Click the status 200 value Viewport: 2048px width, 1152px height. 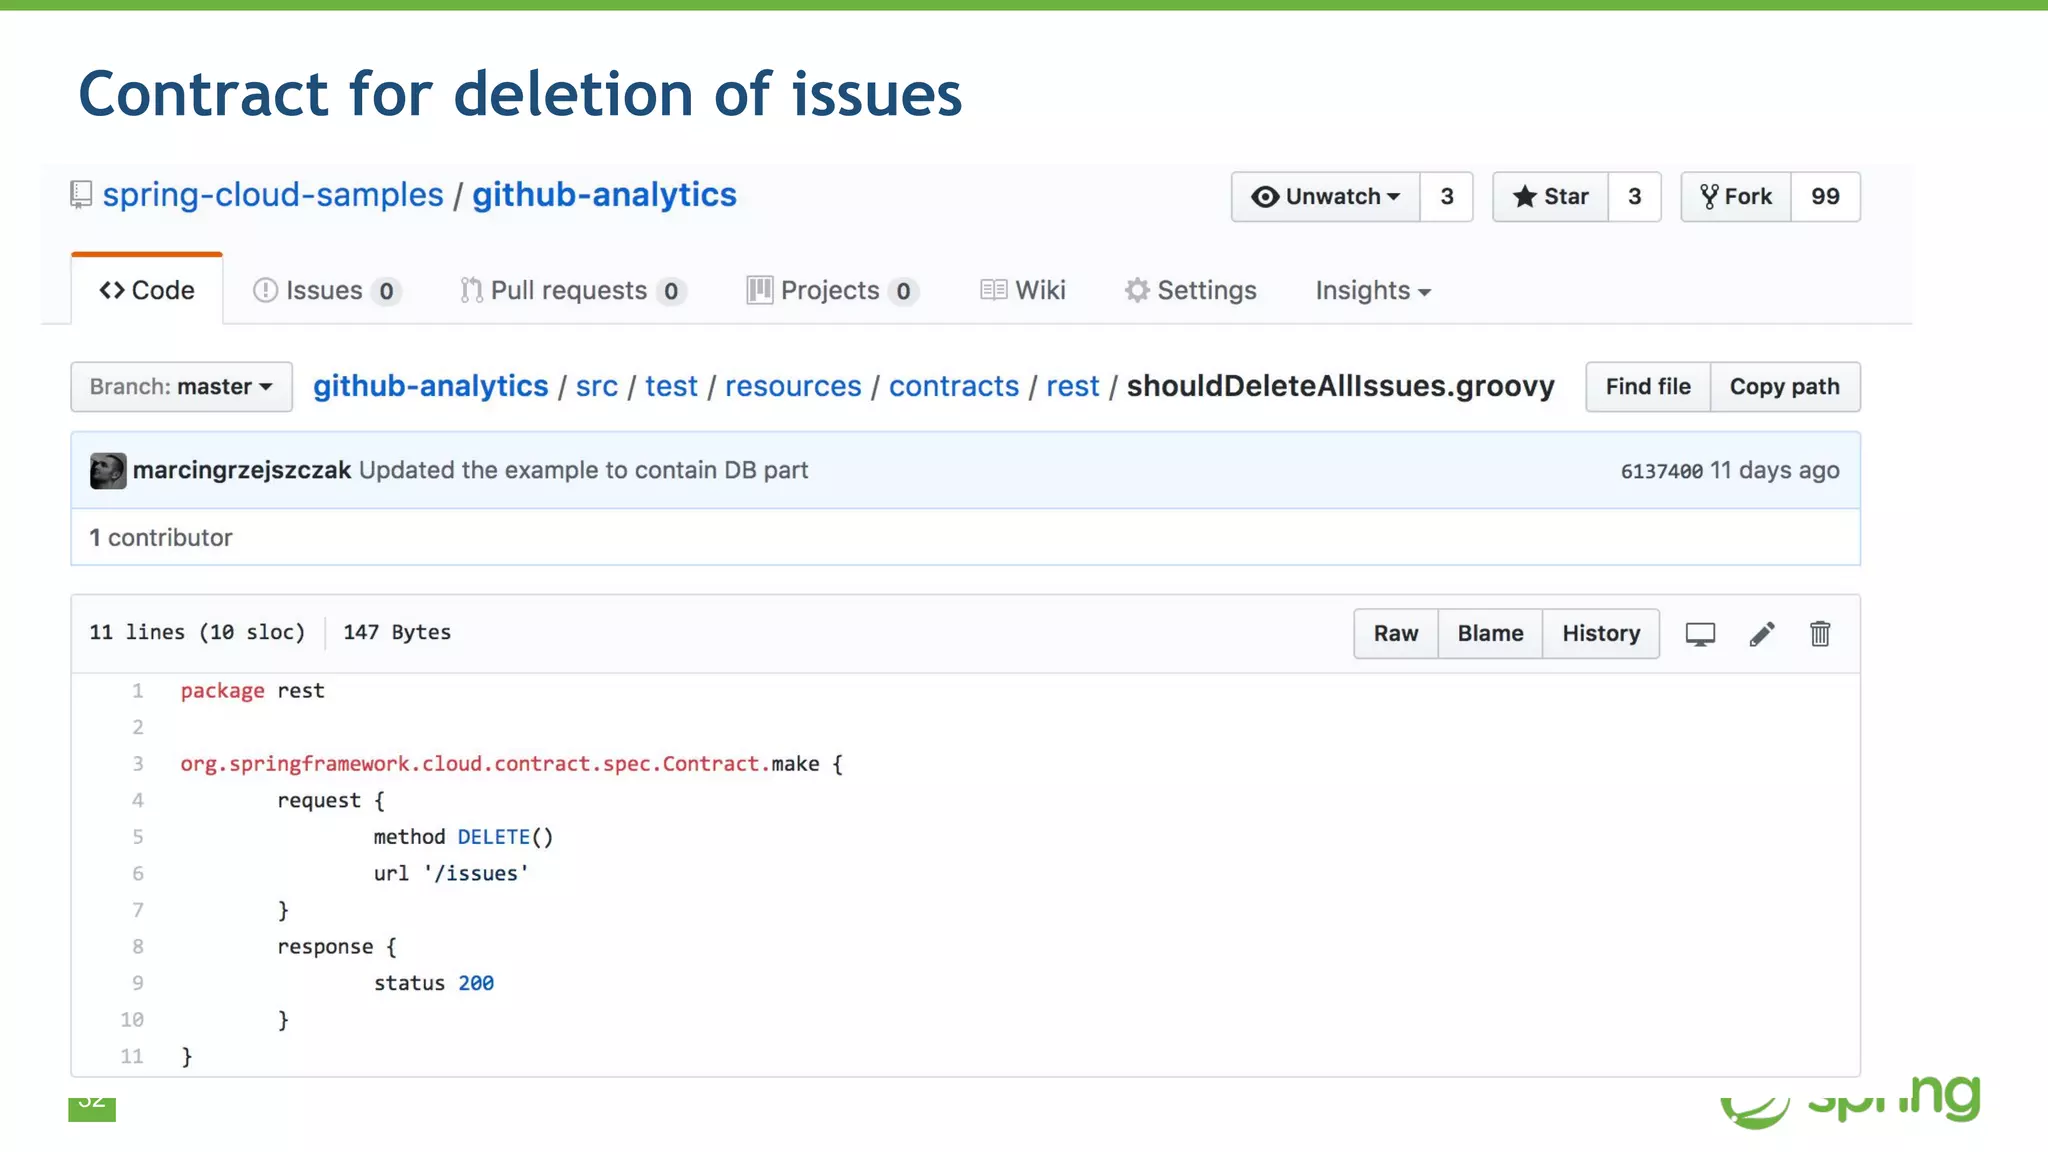(x=476, y=984)
